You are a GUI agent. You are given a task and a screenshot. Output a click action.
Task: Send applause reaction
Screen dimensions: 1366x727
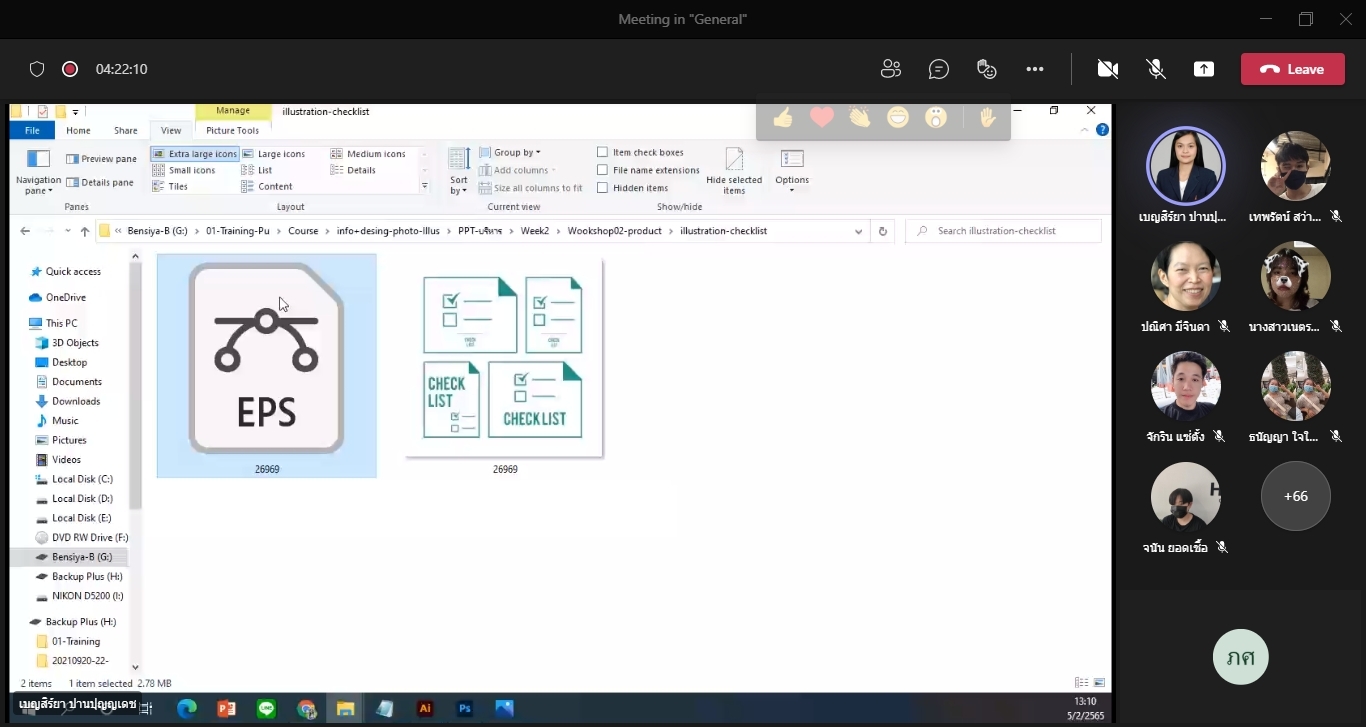tap(860, 118)
